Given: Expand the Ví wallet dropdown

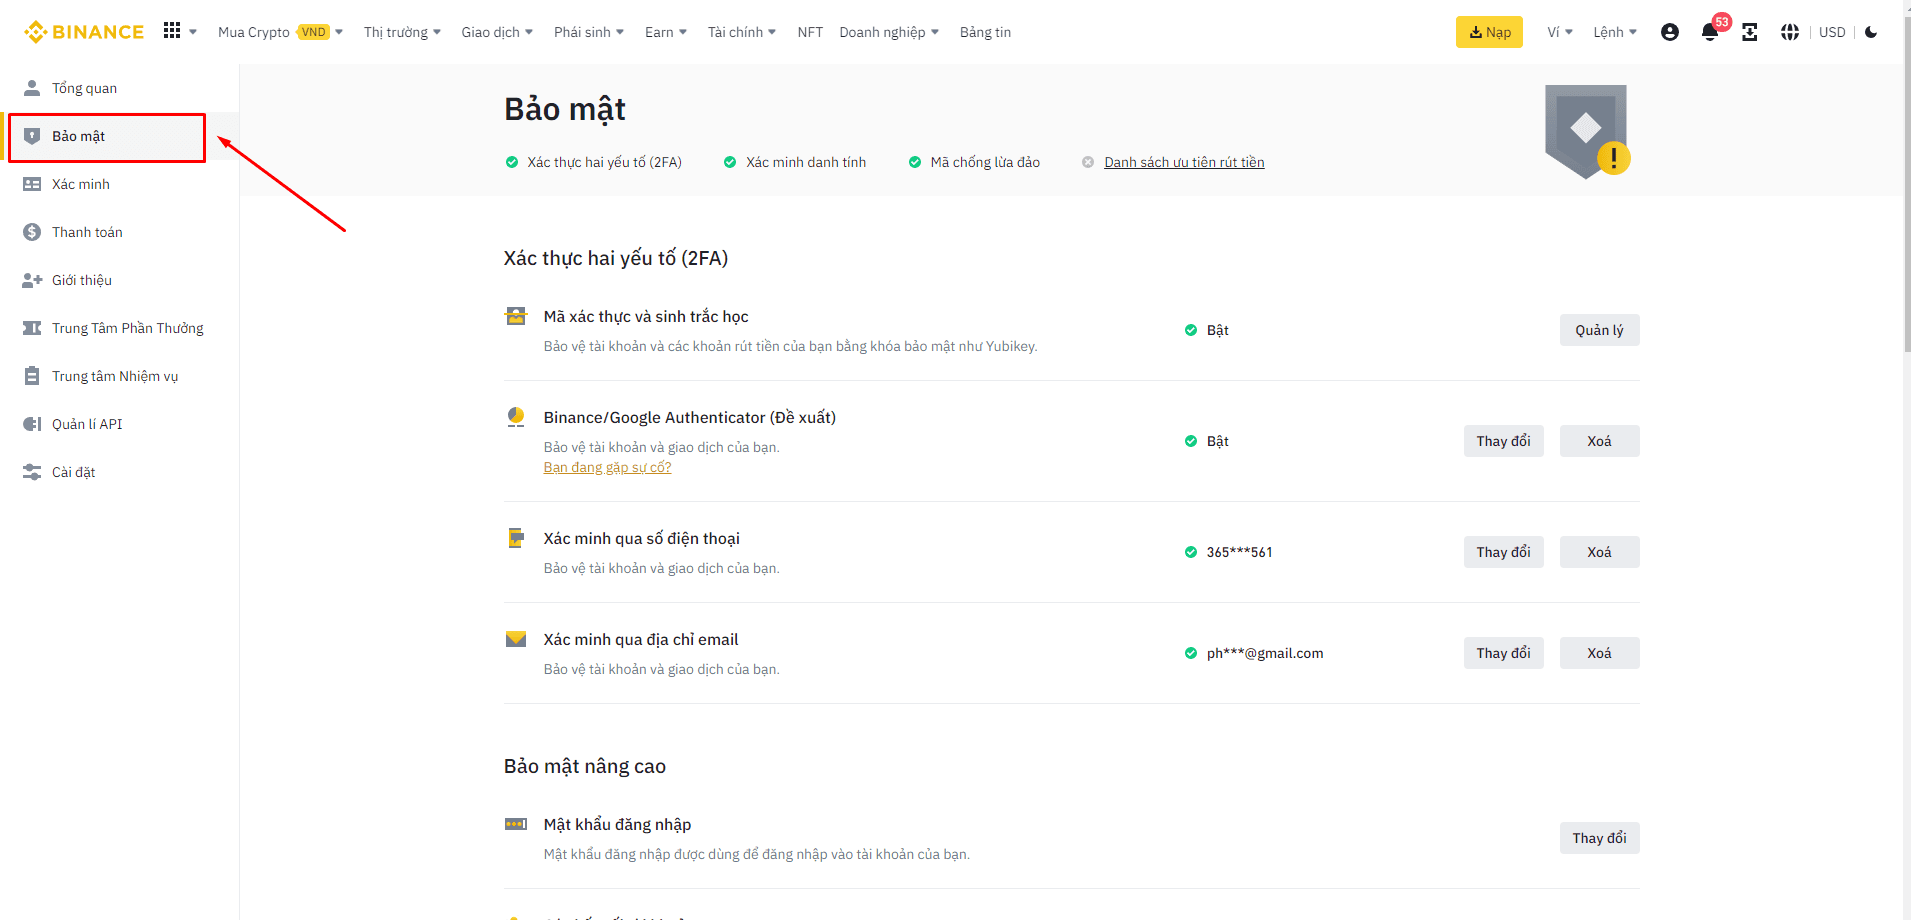Looking at the screenshot, I should click(x=1560, y=32).
